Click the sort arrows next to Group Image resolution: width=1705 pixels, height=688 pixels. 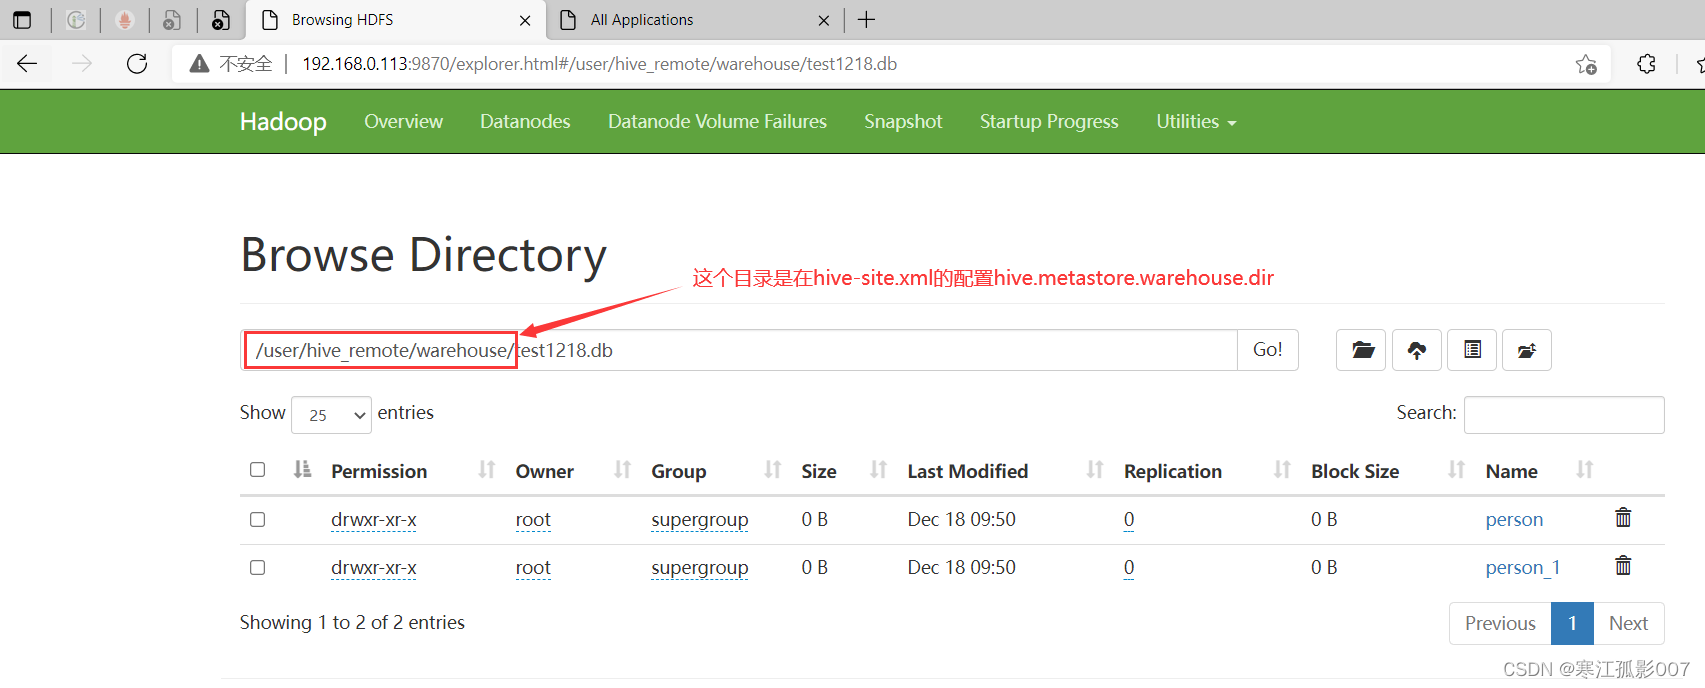(x=772, y=470)
